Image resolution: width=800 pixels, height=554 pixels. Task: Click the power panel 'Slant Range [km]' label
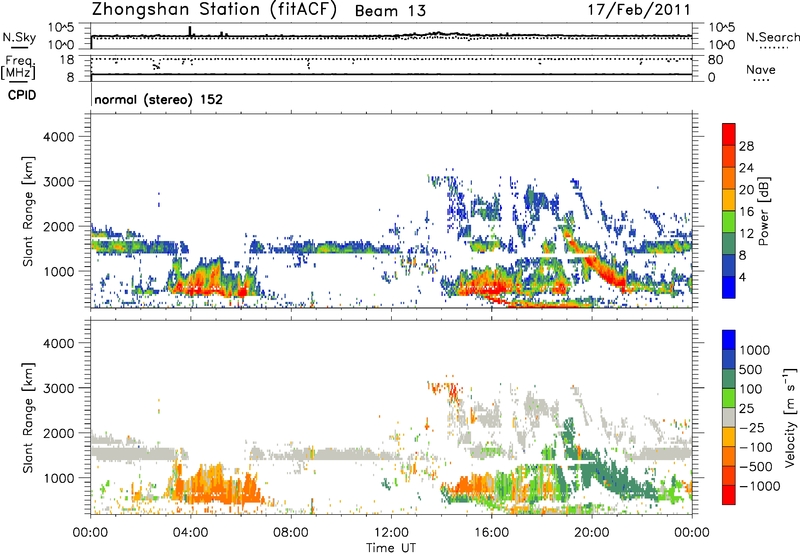[28, 211]
